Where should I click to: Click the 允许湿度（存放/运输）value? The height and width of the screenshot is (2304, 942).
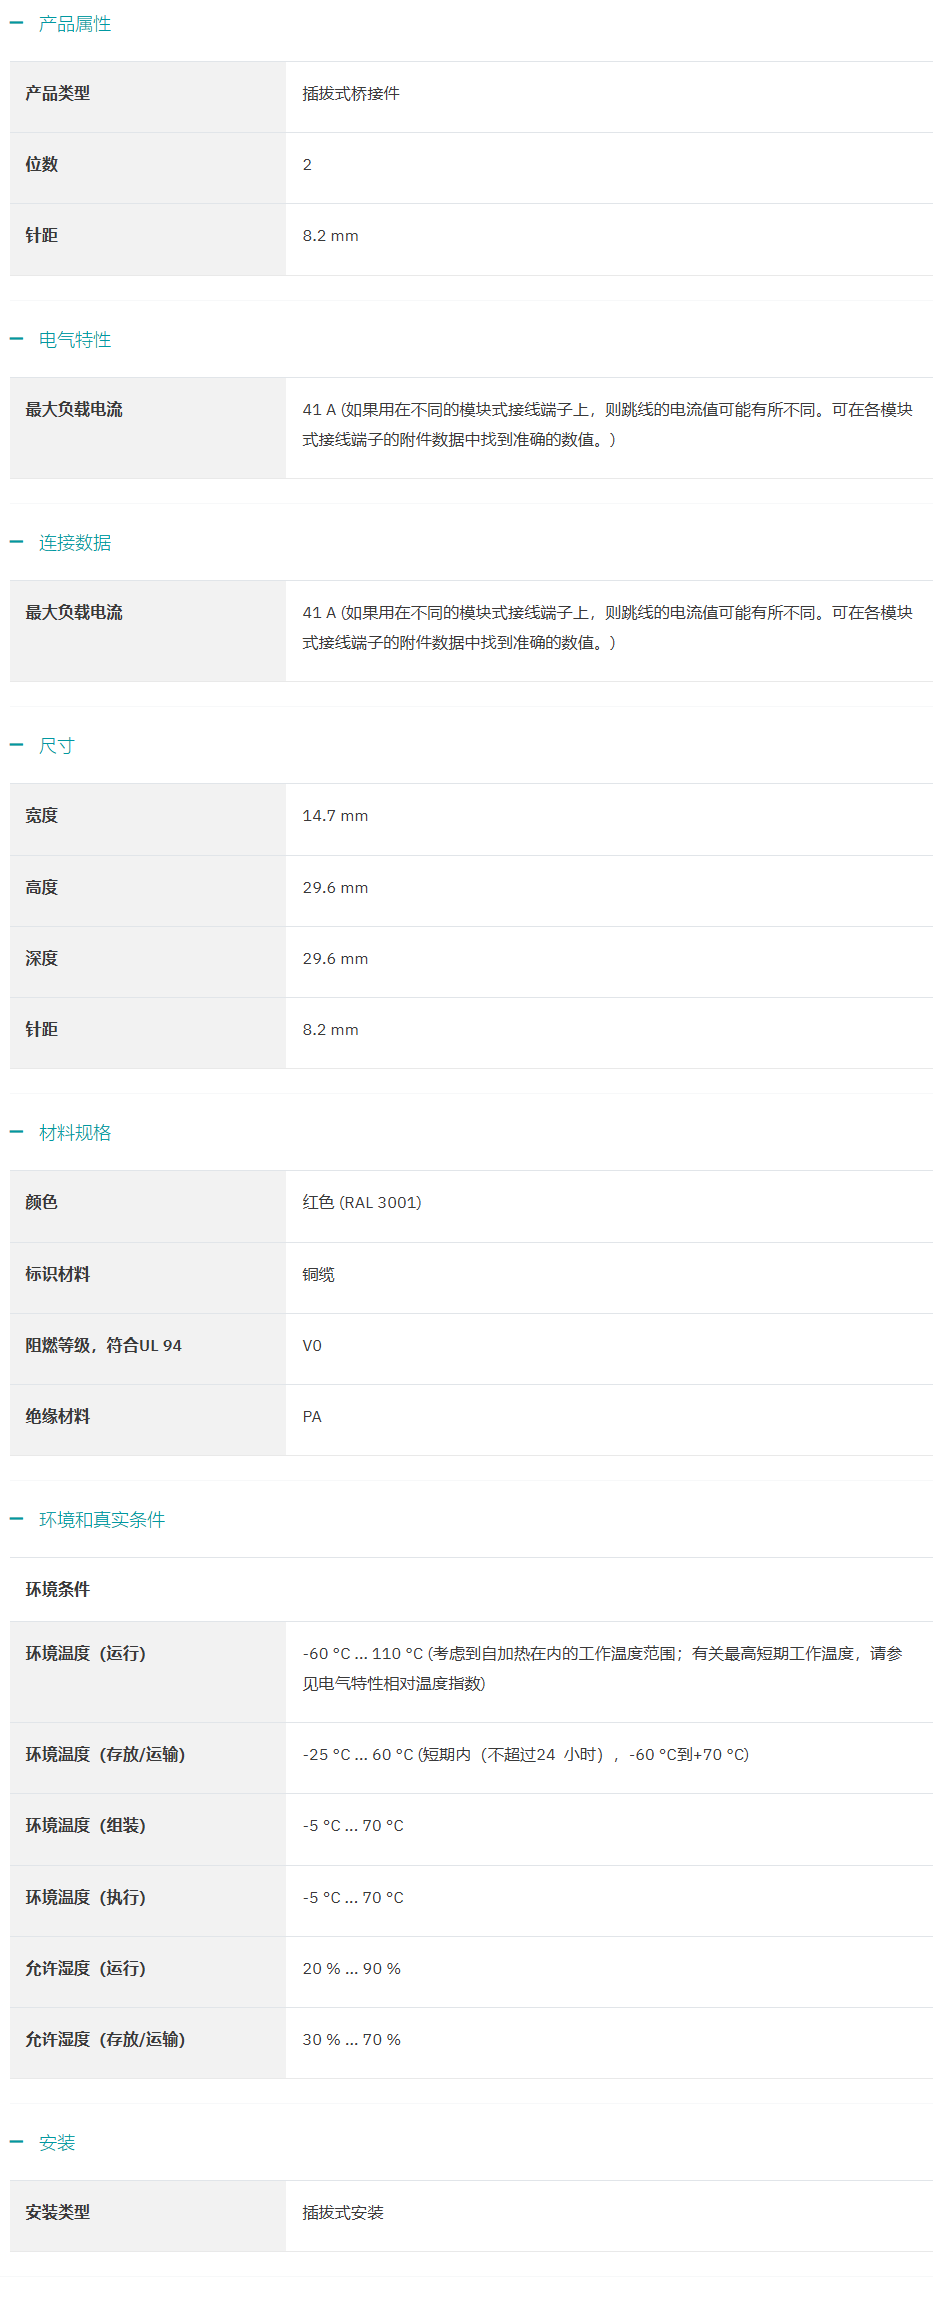[x=351, y=2040]
